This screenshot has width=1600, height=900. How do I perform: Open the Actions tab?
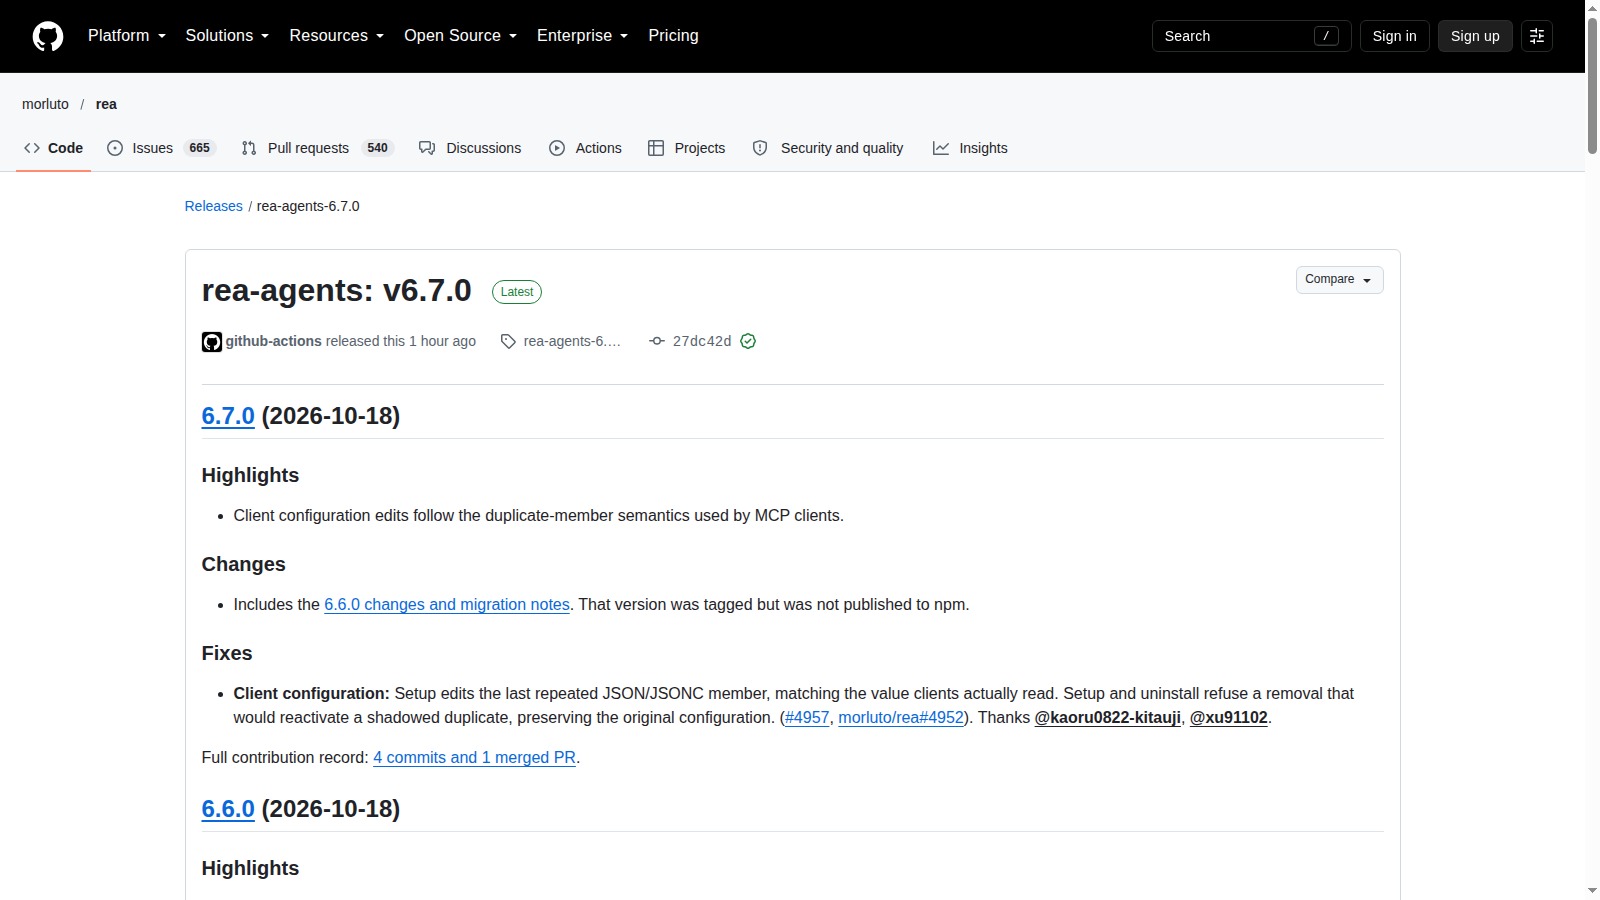pyautogui.click(x=585, y=148)
